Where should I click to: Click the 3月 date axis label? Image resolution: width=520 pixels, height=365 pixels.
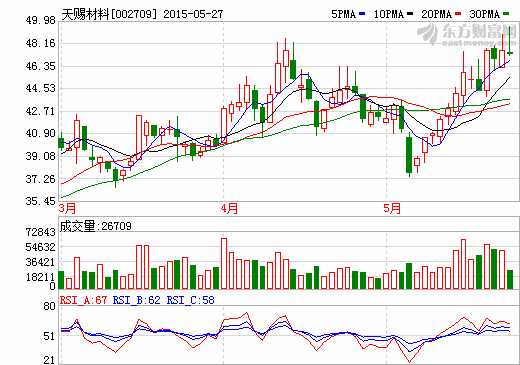(x=67, y=208)
